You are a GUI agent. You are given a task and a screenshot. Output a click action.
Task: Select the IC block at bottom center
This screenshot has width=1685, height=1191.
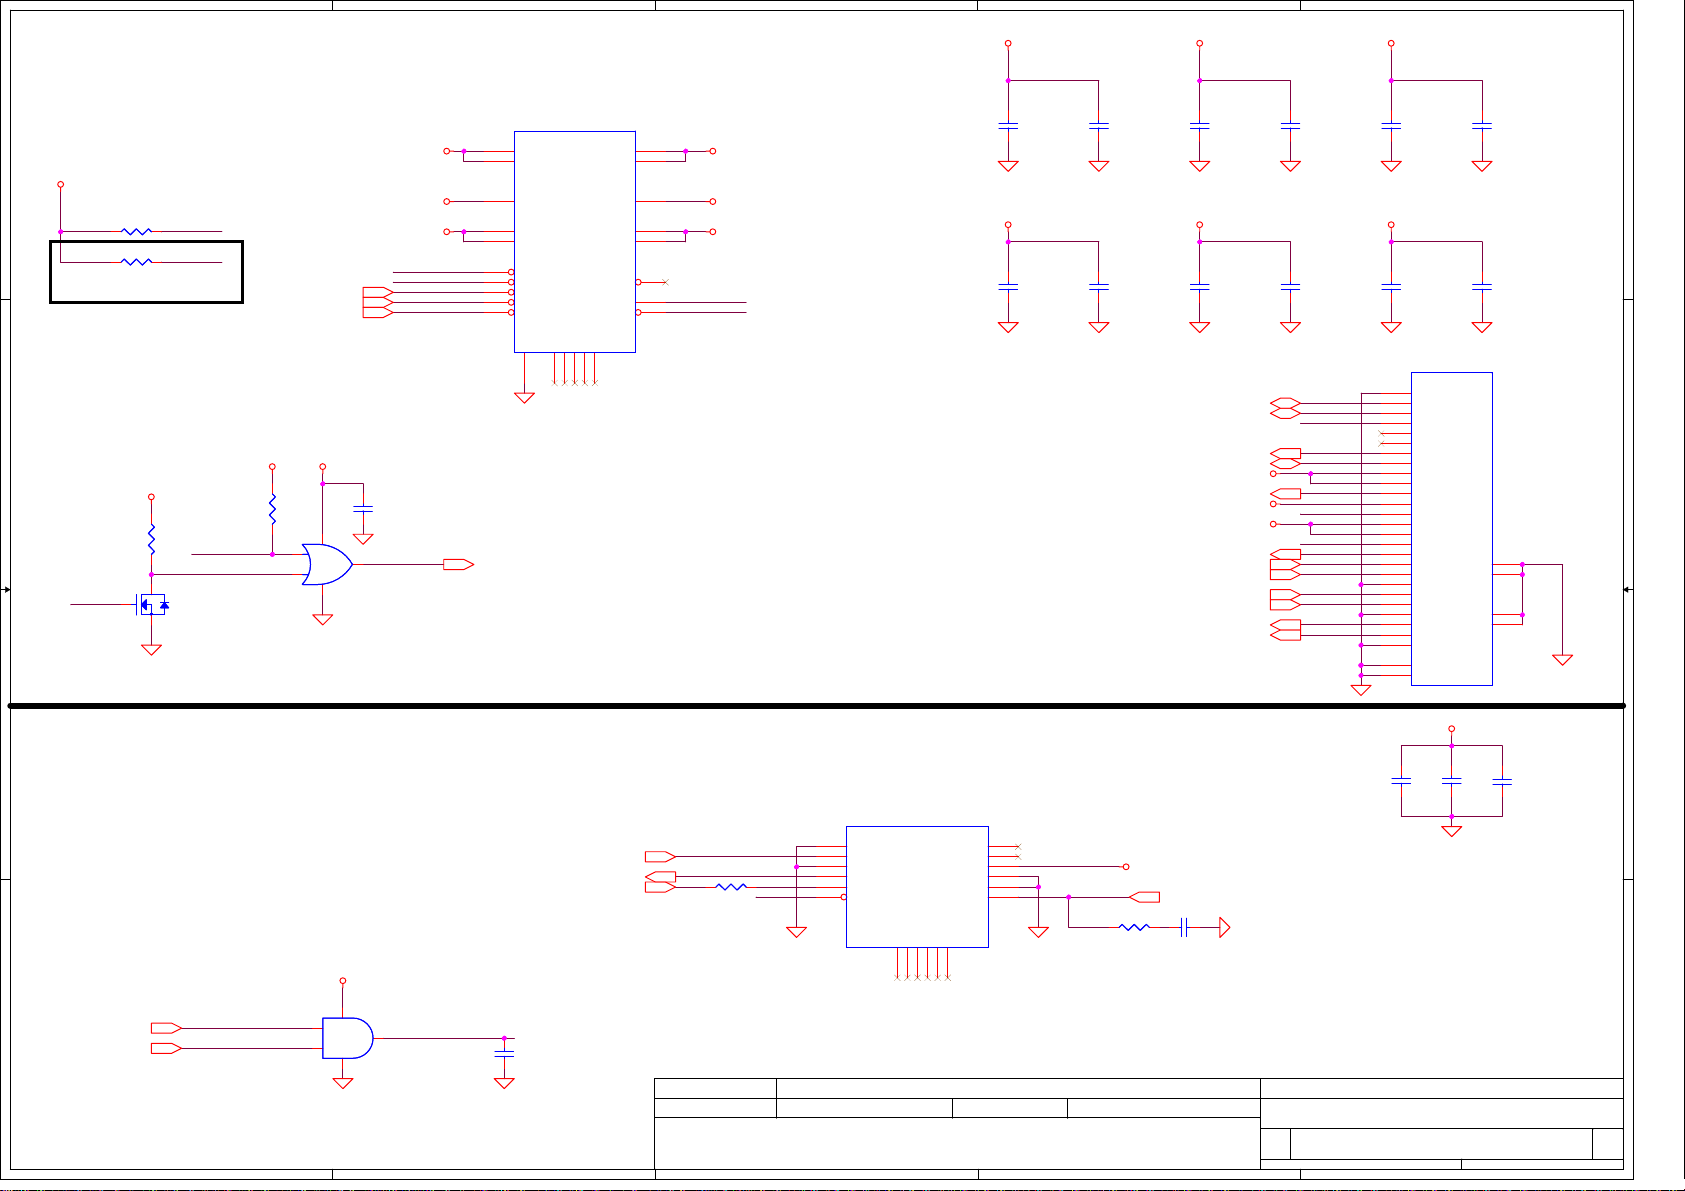tap(917, 887)
